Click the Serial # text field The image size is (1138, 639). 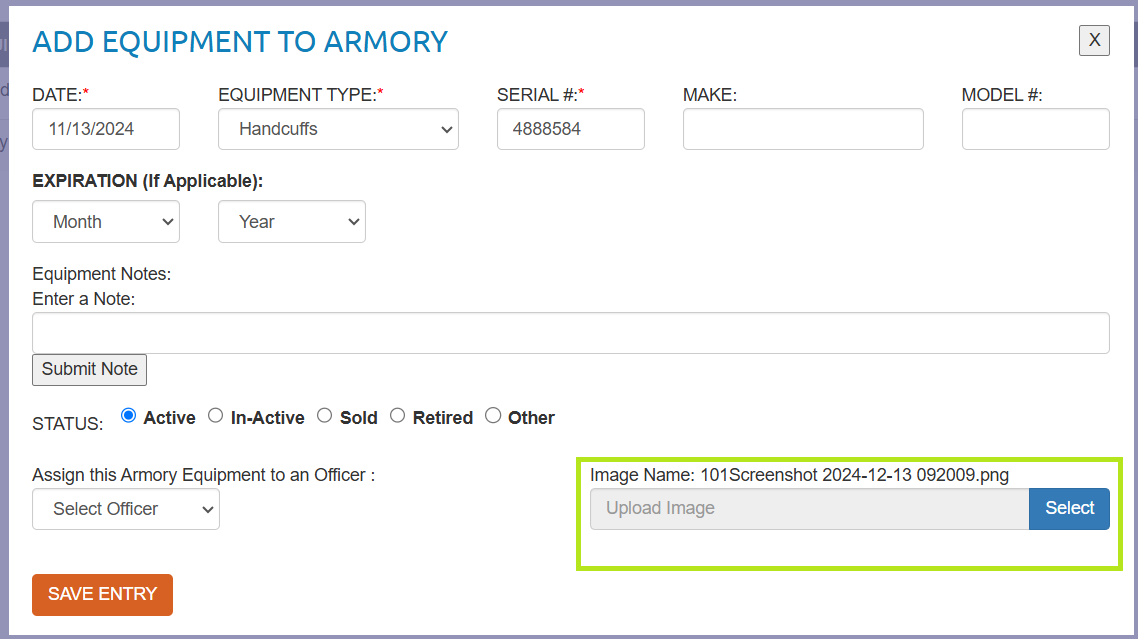pos(570,129)
